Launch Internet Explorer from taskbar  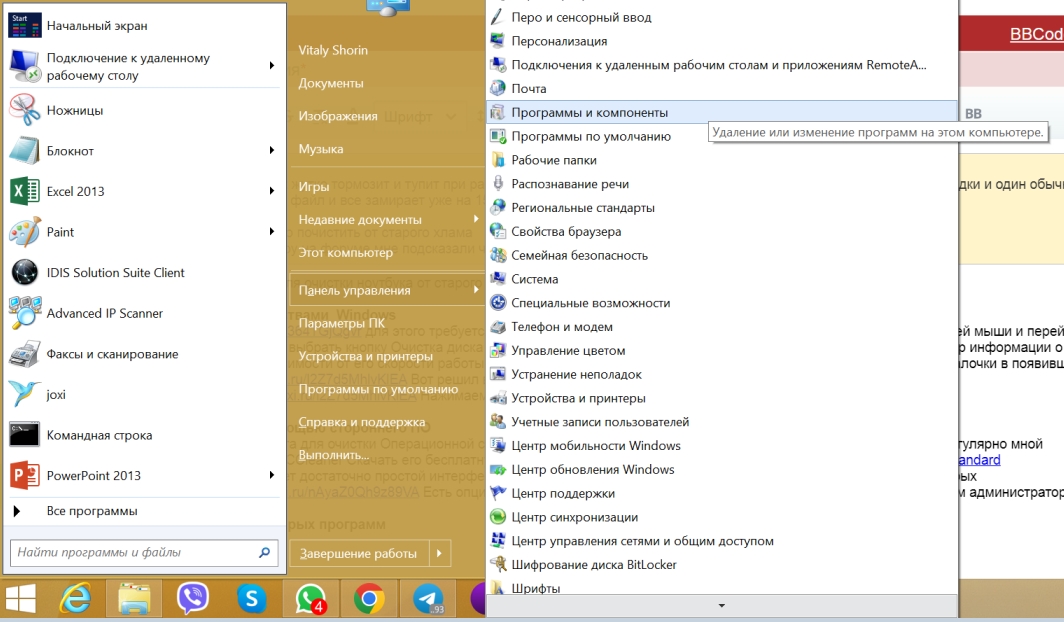75,598
